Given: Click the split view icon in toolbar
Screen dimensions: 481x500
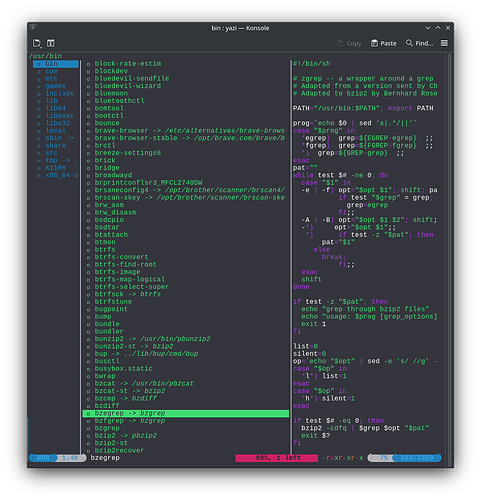Looking at the screenshot, I should (x=51, y=43).
